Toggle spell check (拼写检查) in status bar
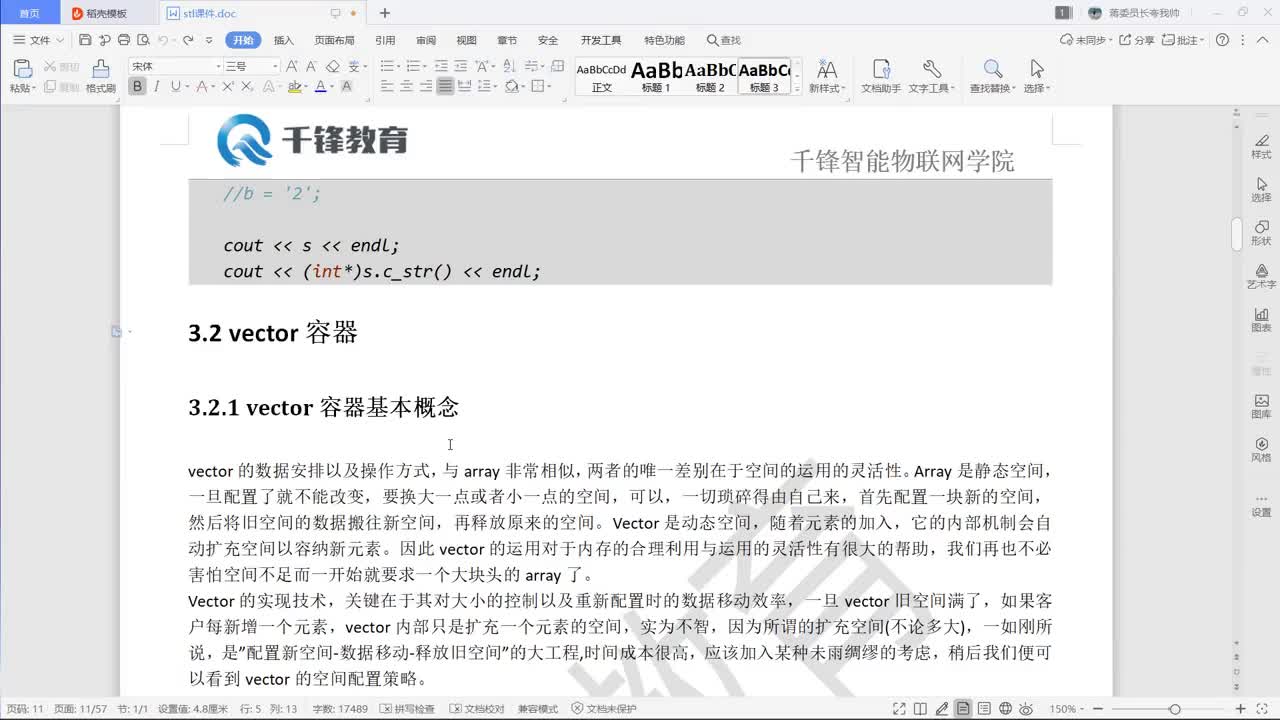The image size is (1280, 720). tap(408, 709)
